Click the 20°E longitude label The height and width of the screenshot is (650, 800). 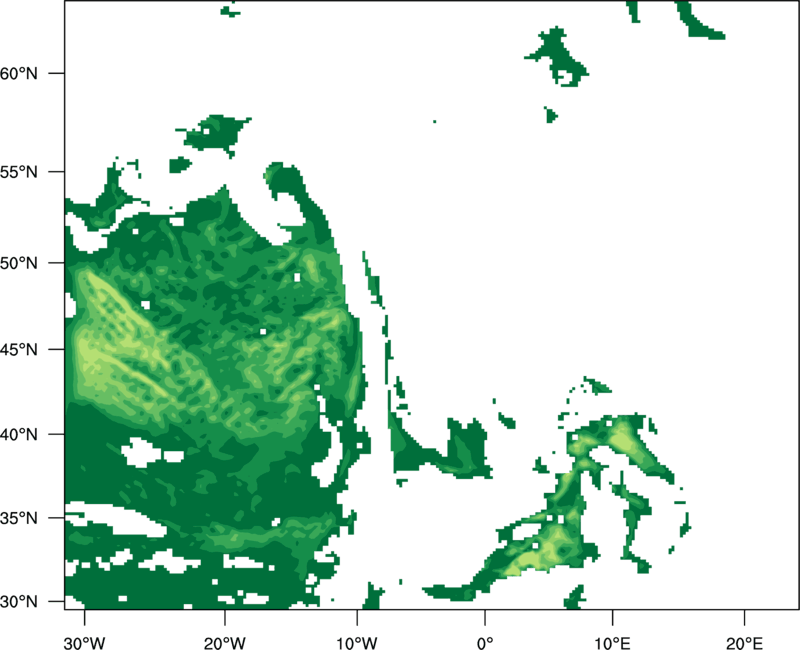(744, 643)
